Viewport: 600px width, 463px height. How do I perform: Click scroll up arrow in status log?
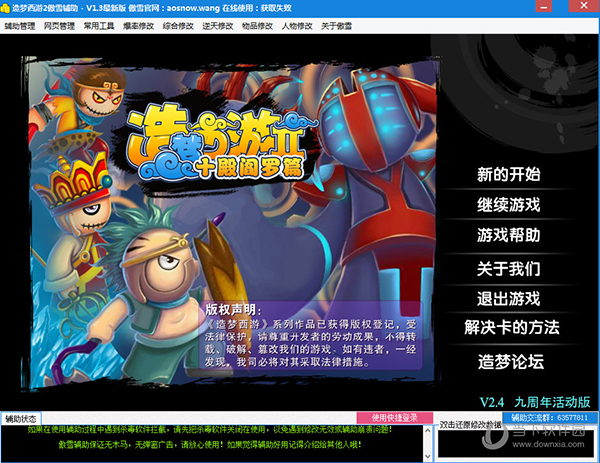428,430
